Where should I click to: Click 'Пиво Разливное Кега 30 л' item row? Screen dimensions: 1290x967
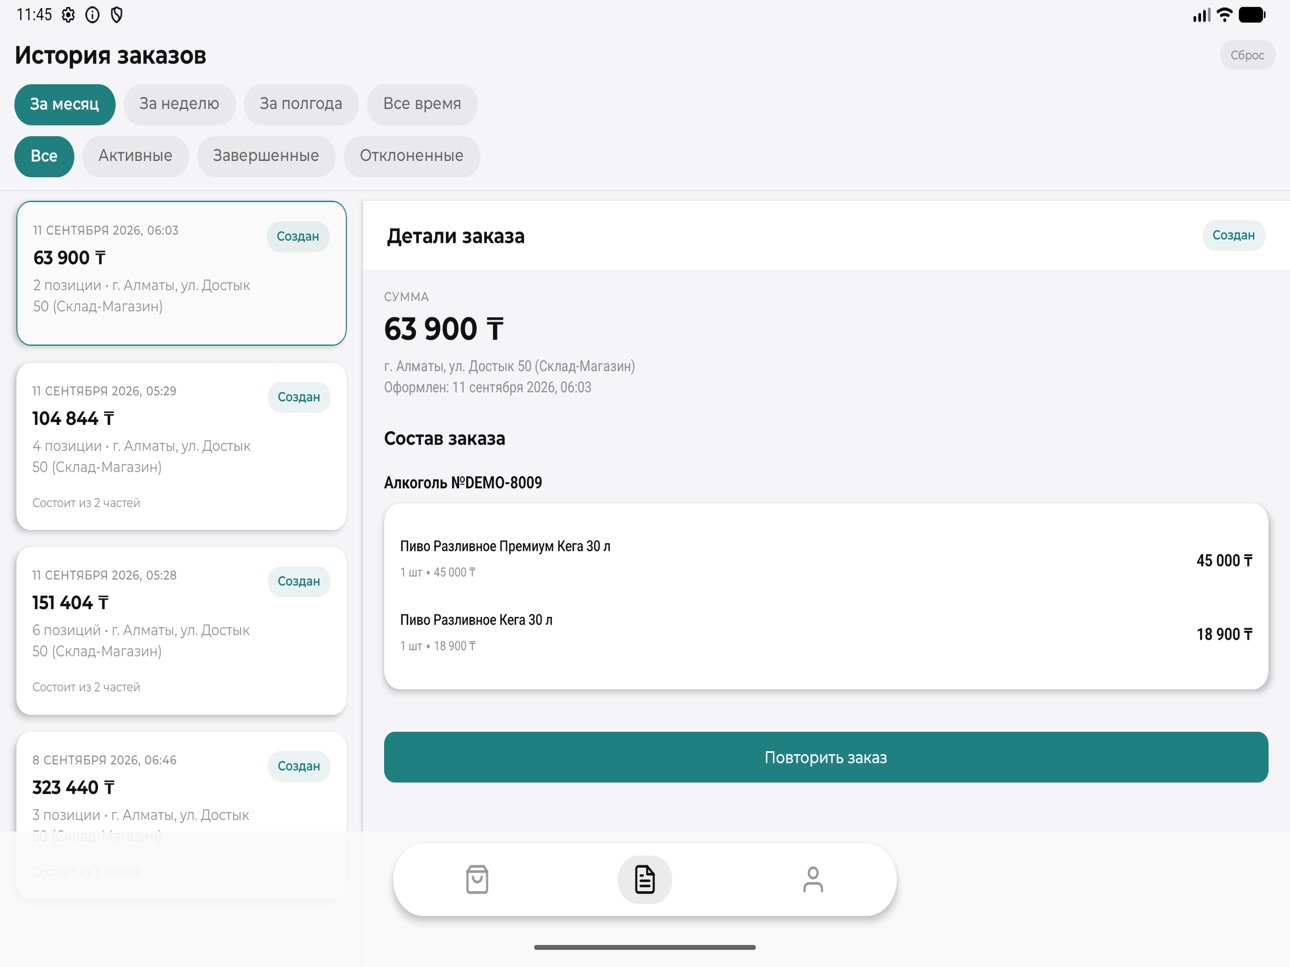pos(826,633)
